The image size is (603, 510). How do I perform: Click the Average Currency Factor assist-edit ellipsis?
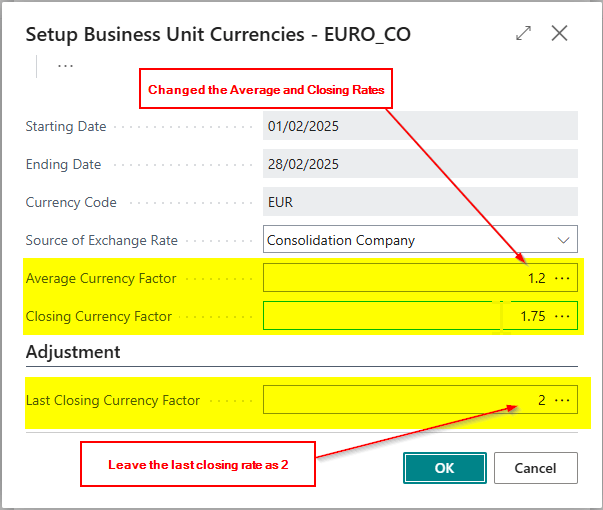562,278
